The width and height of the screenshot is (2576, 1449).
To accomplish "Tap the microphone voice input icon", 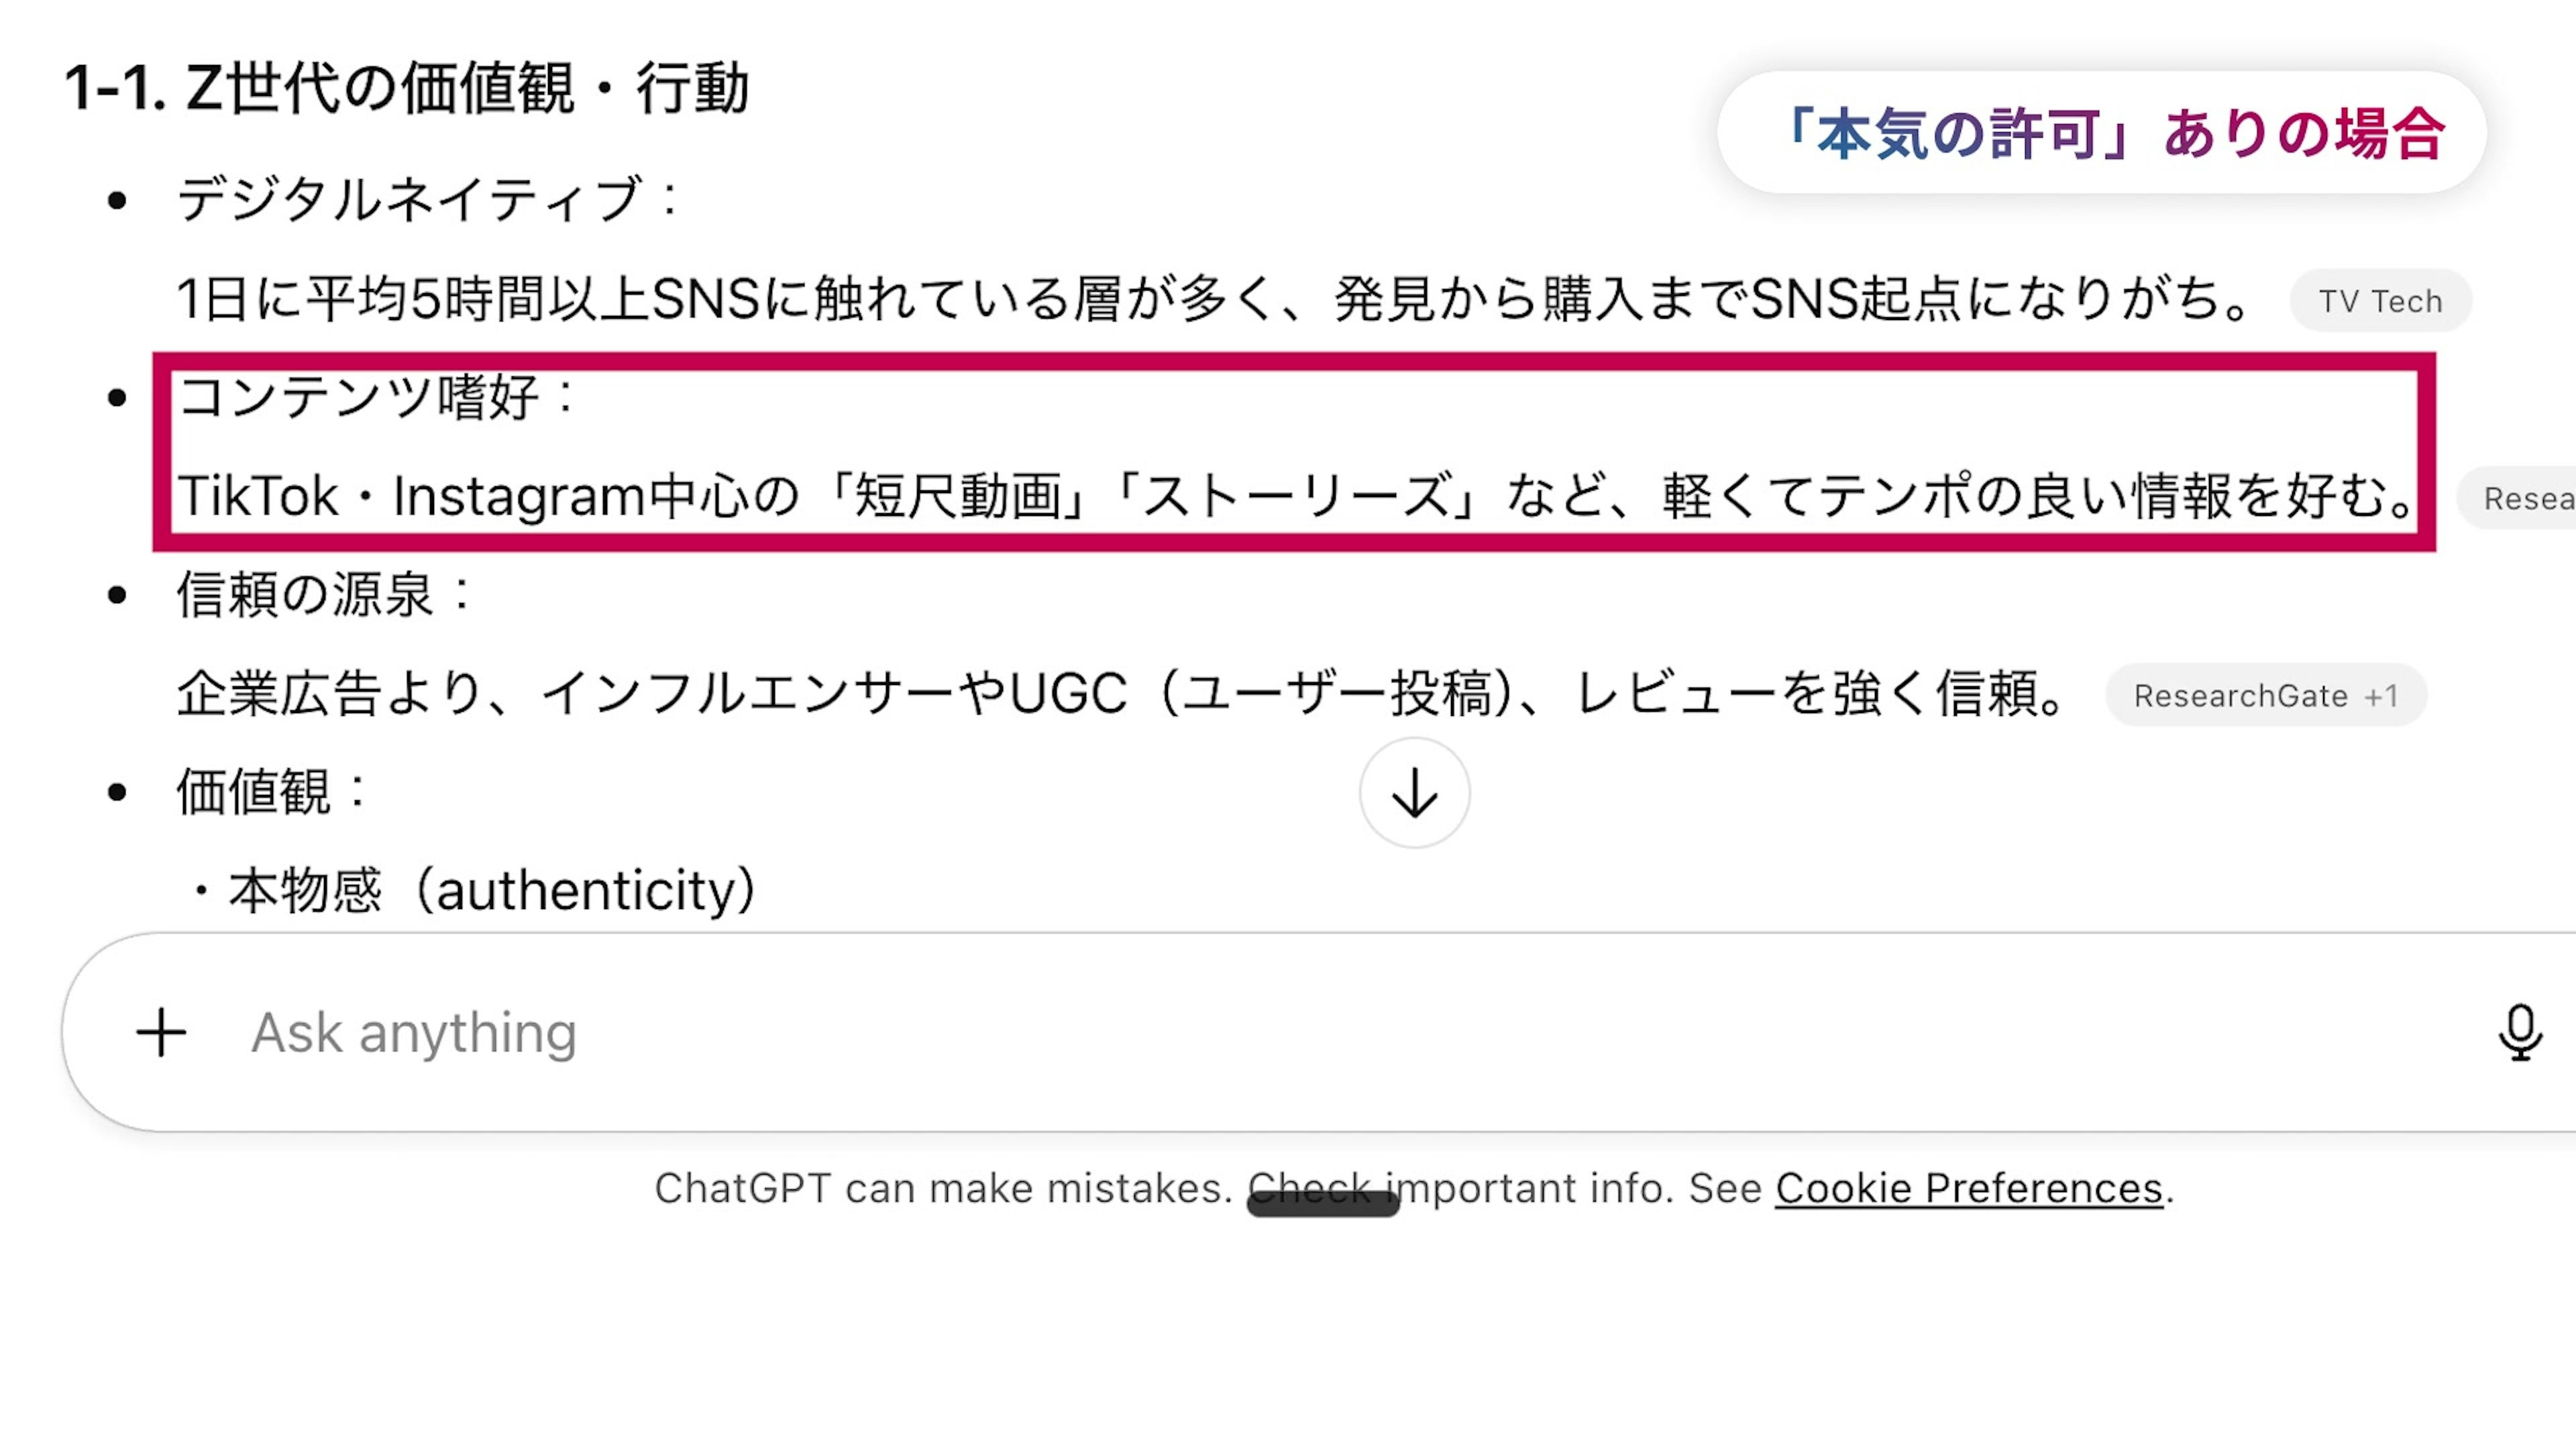I will point(2519,1032).
